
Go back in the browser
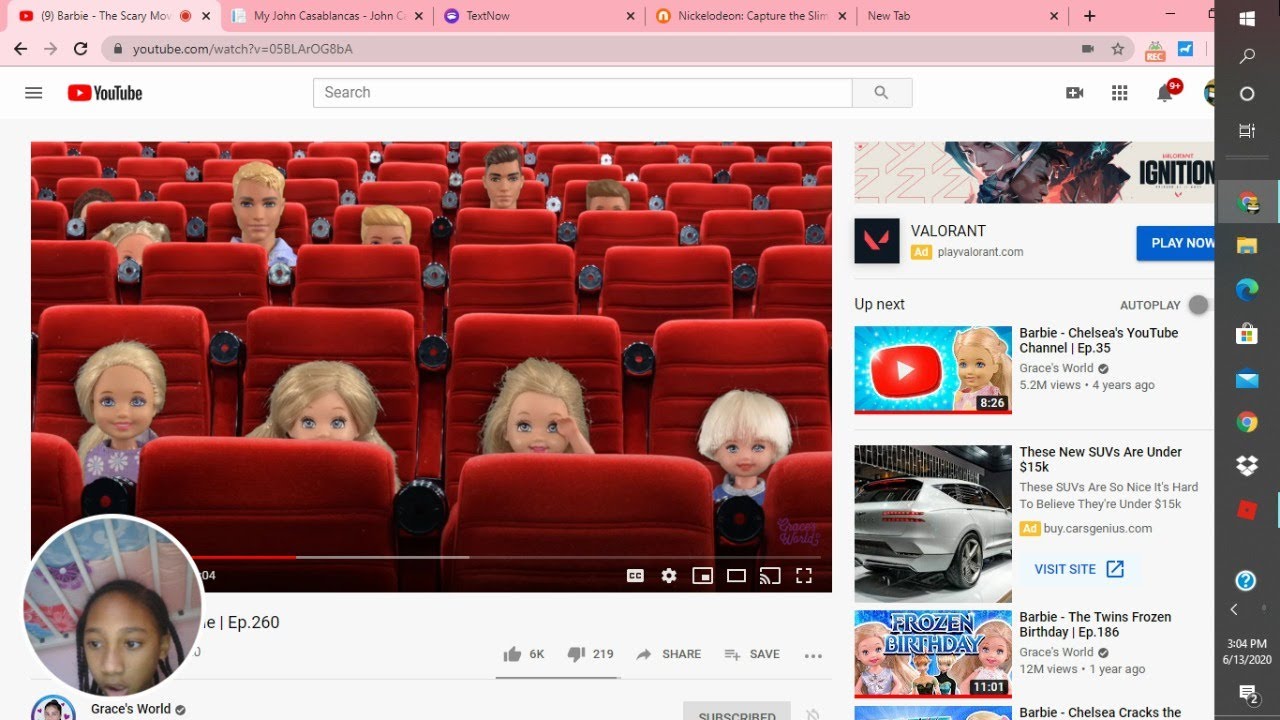[20, 49]
